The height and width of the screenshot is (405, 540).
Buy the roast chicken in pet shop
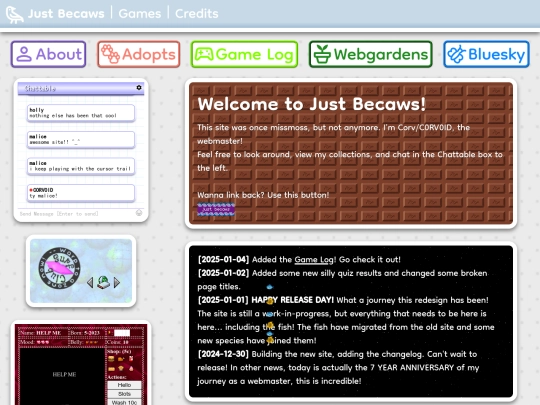[x=121, y=359]
